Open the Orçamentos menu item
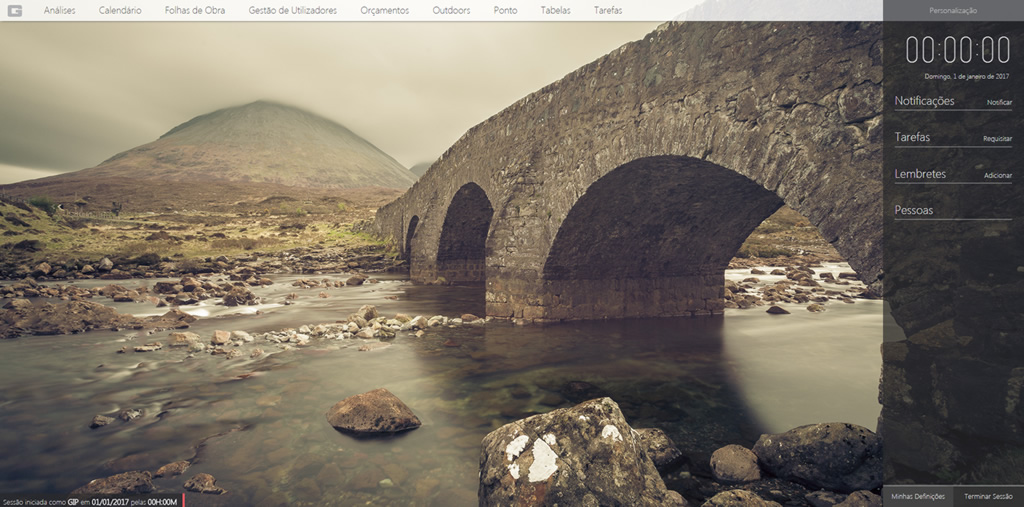This screenshot has width=1024, height=507. [385, 10]
